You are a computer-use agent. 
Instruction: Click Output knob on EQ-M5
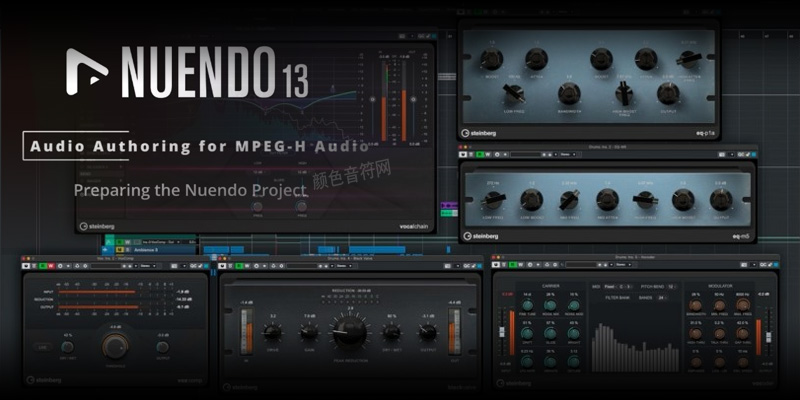[x=721, y=200]
